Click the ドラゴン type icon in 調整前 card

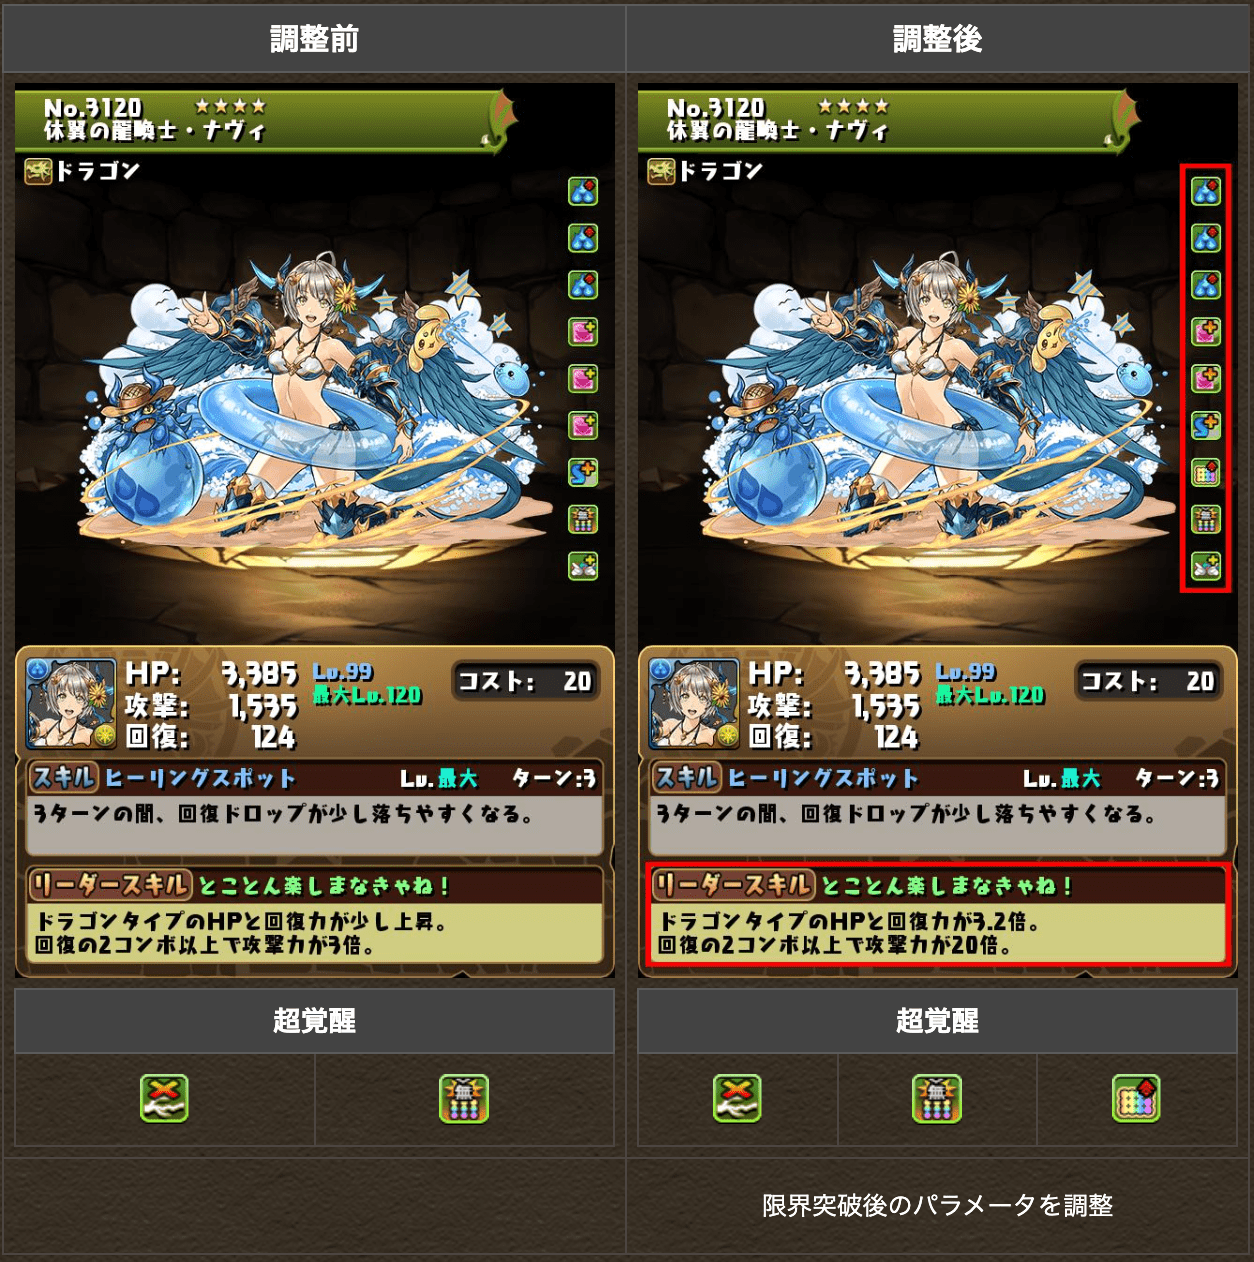point(38,171)
